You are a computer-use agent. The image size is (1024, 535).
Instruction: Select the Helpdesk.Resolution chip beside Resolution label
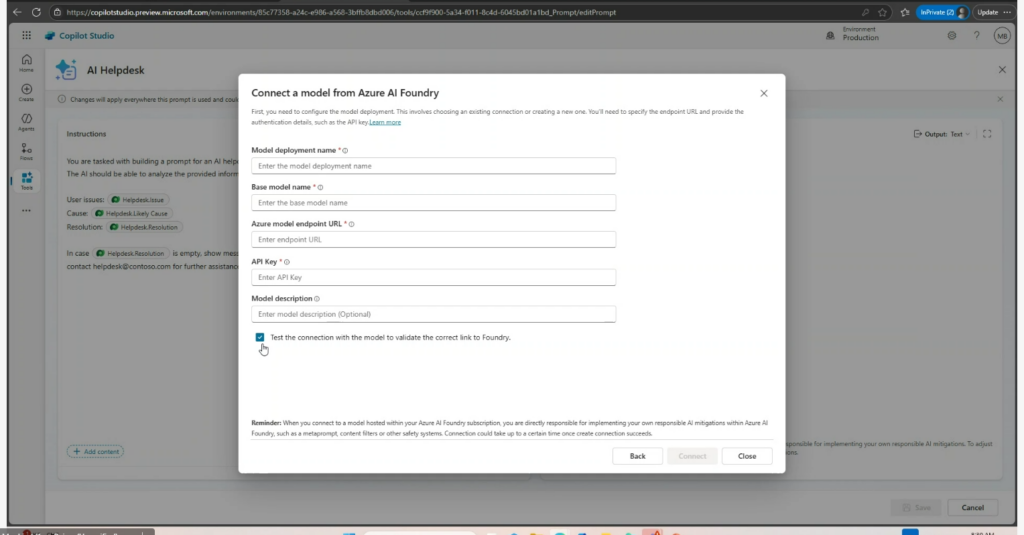coord(144,227)
